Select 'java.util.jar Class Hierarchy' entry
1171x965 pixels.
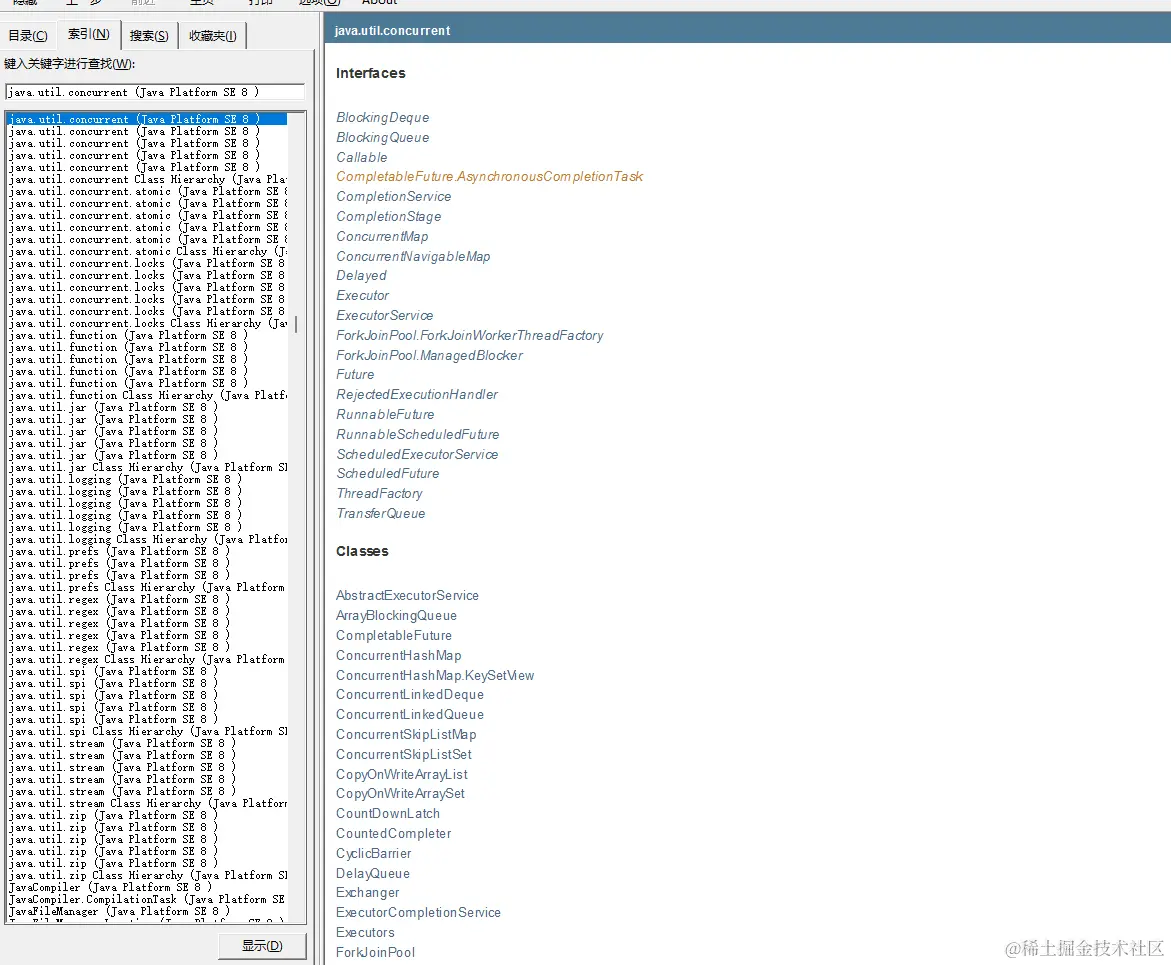[x=147, y=467]
